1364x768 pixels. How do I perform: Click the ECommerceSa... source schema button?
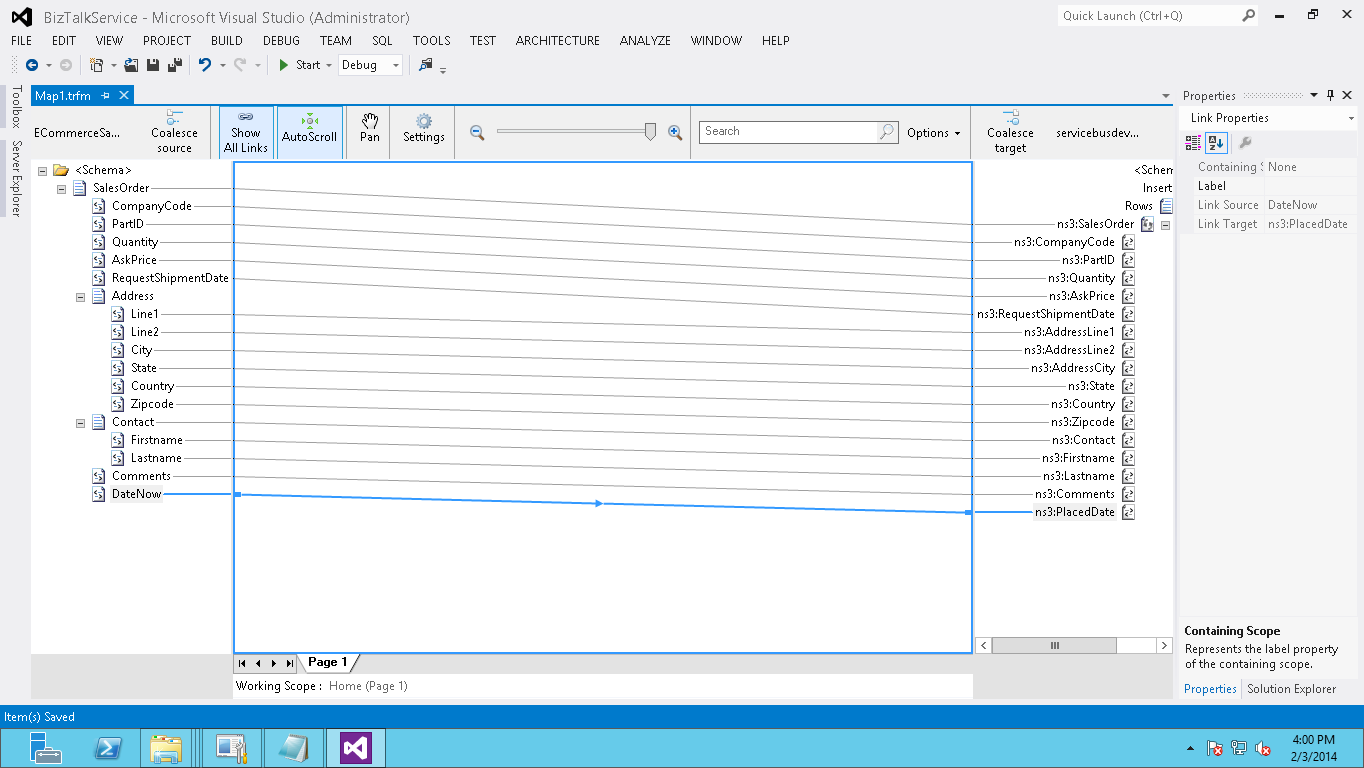click(77, 133)
